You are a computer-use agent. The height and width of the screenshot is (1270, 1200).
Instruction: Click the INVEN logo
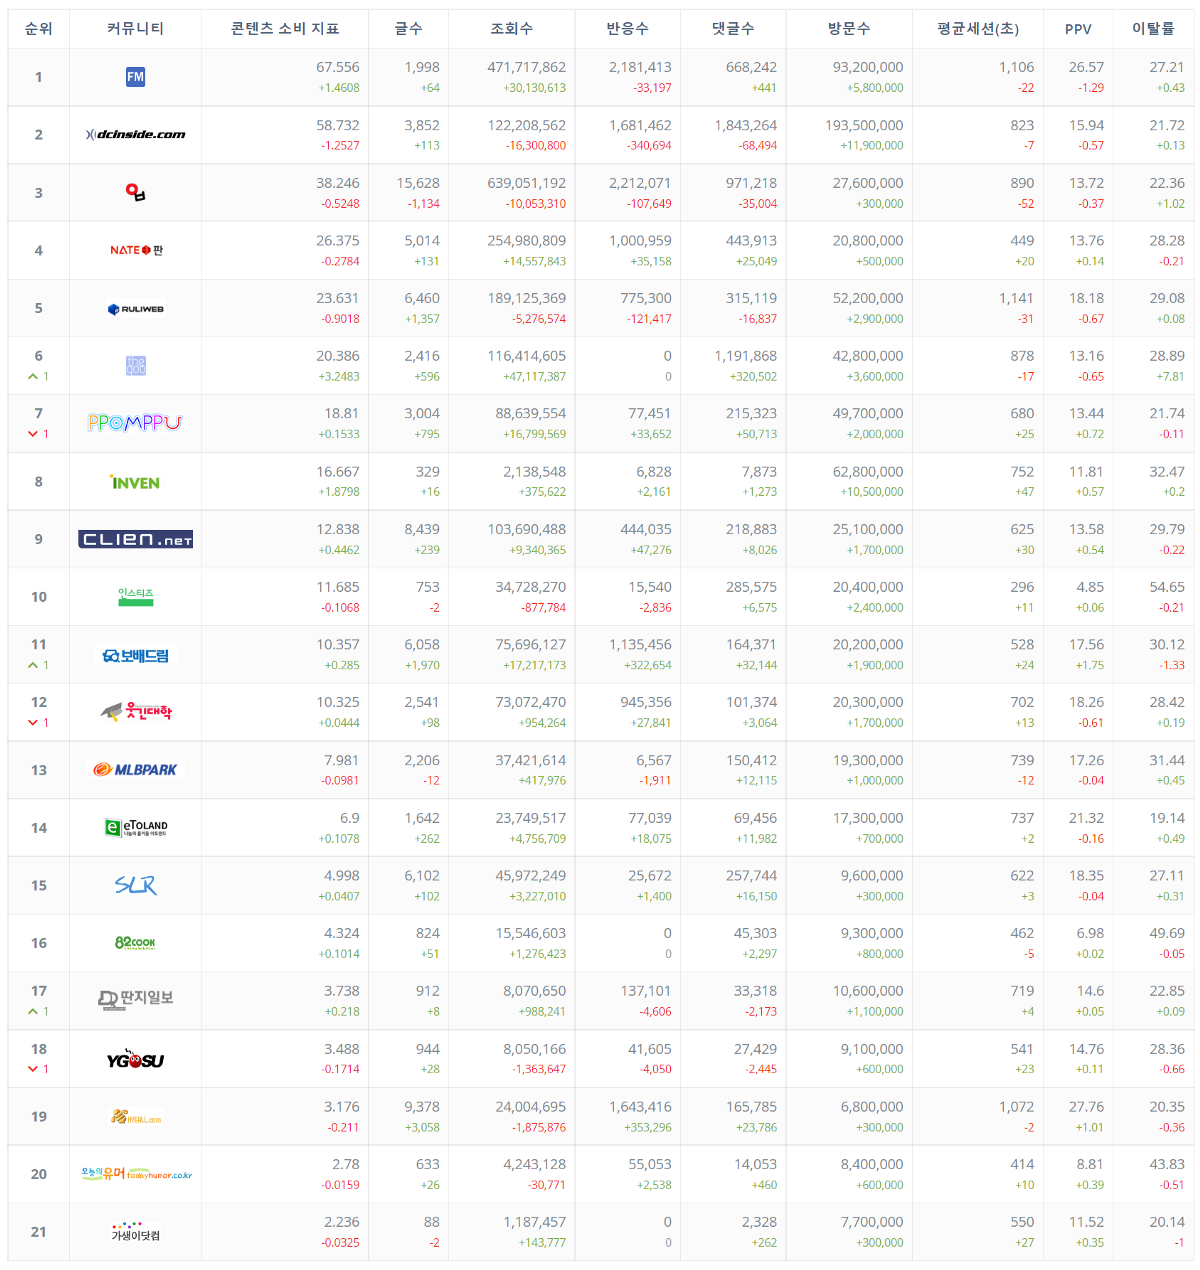click(135, 482)
